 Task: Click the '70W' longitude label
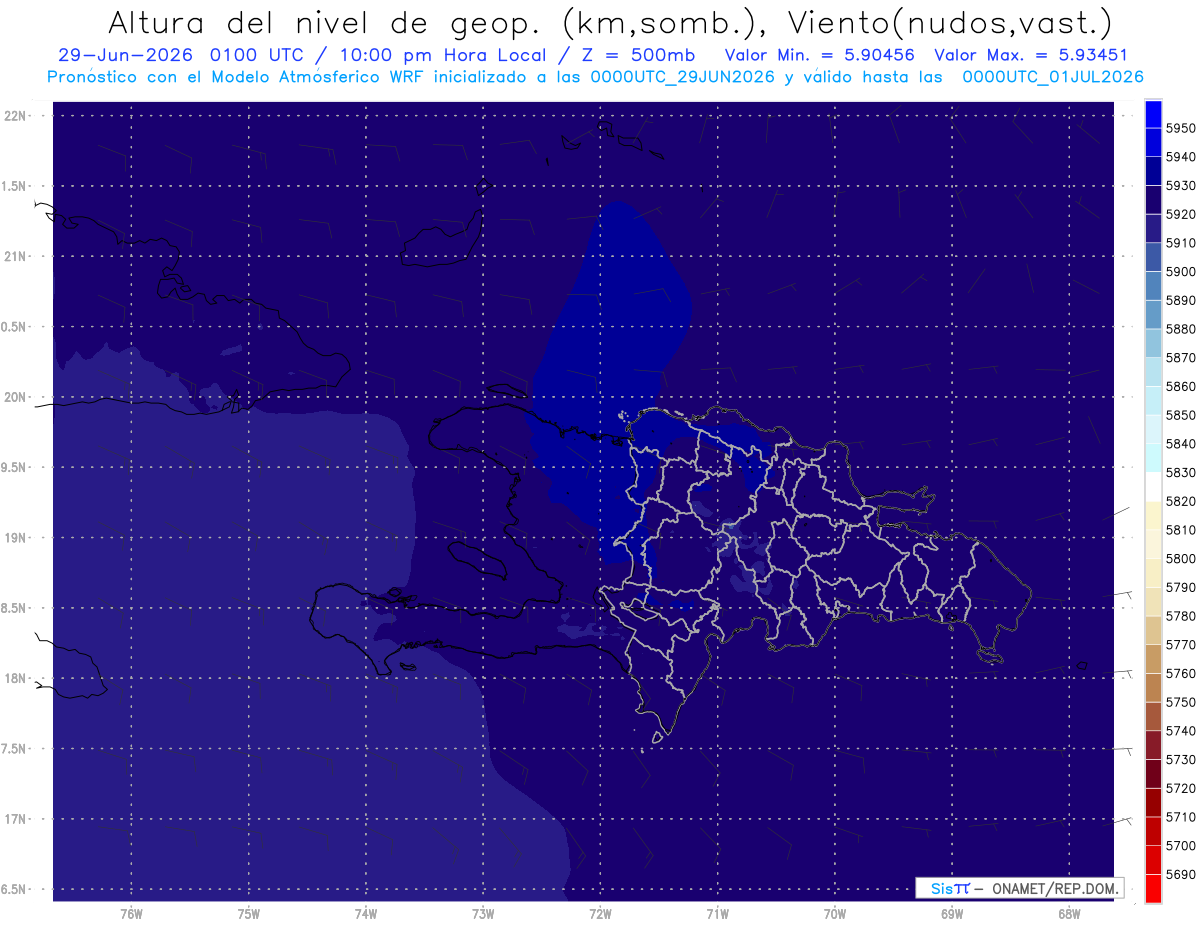[835, 914]
